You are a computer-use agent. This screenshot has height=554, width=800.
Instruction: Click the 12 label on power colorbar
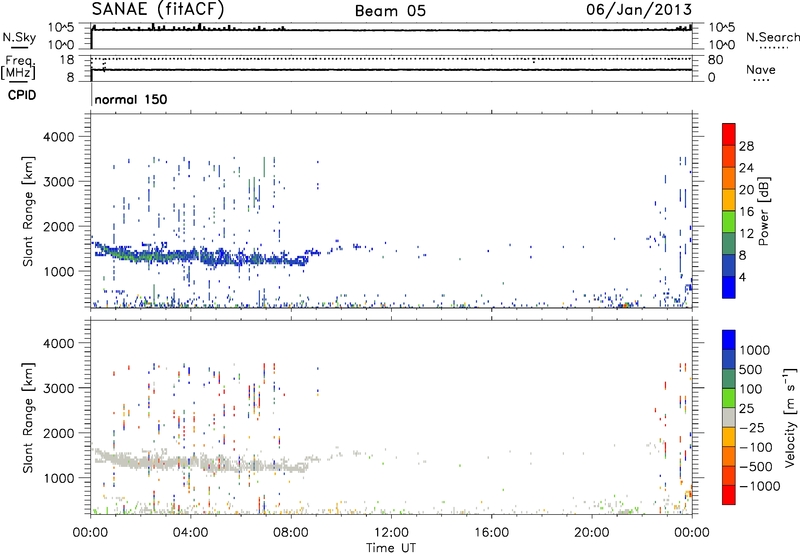tap(746, 234)
